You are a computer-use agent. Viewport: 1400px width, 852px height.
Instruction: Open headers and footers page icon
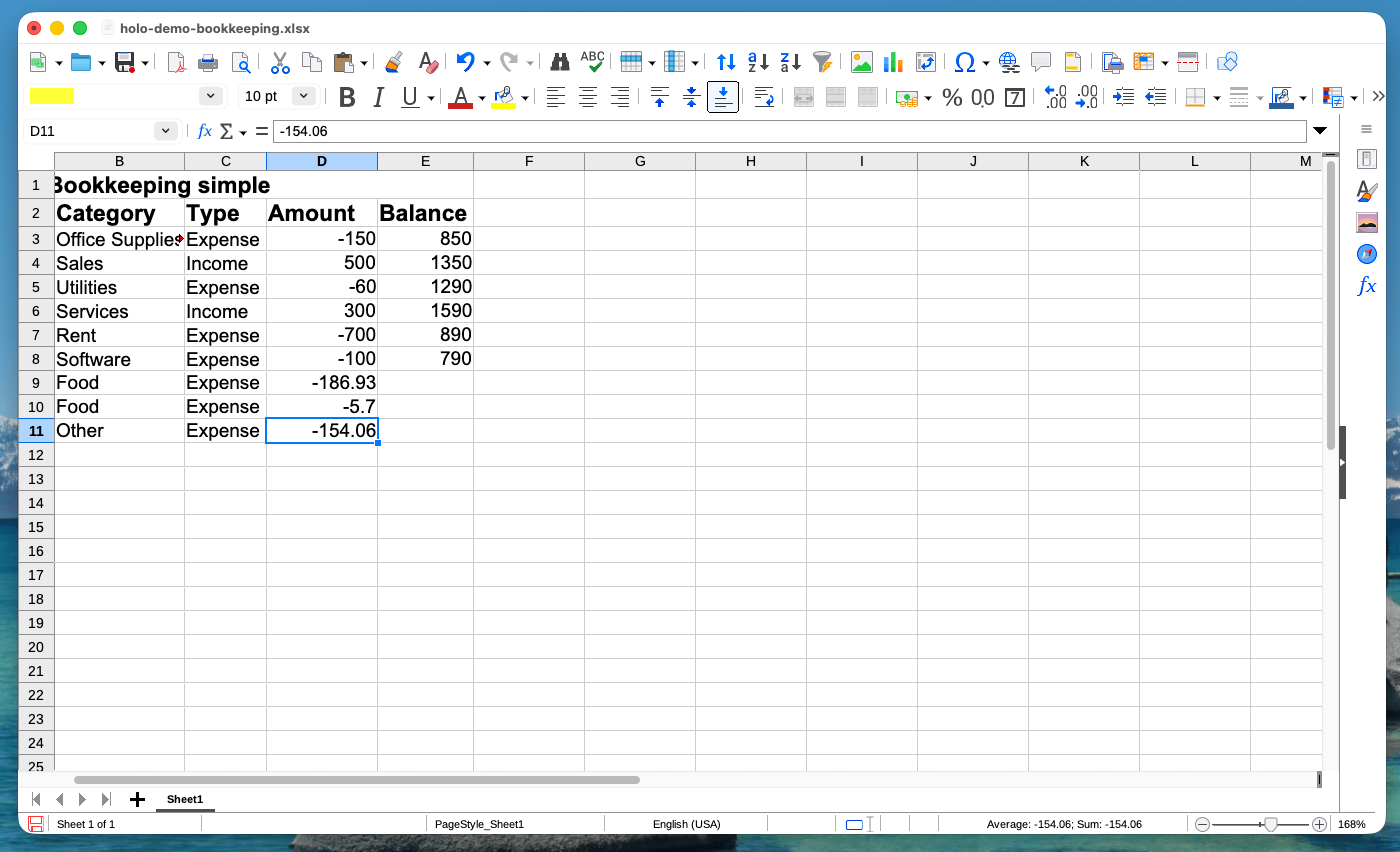tap(1073, 62)
